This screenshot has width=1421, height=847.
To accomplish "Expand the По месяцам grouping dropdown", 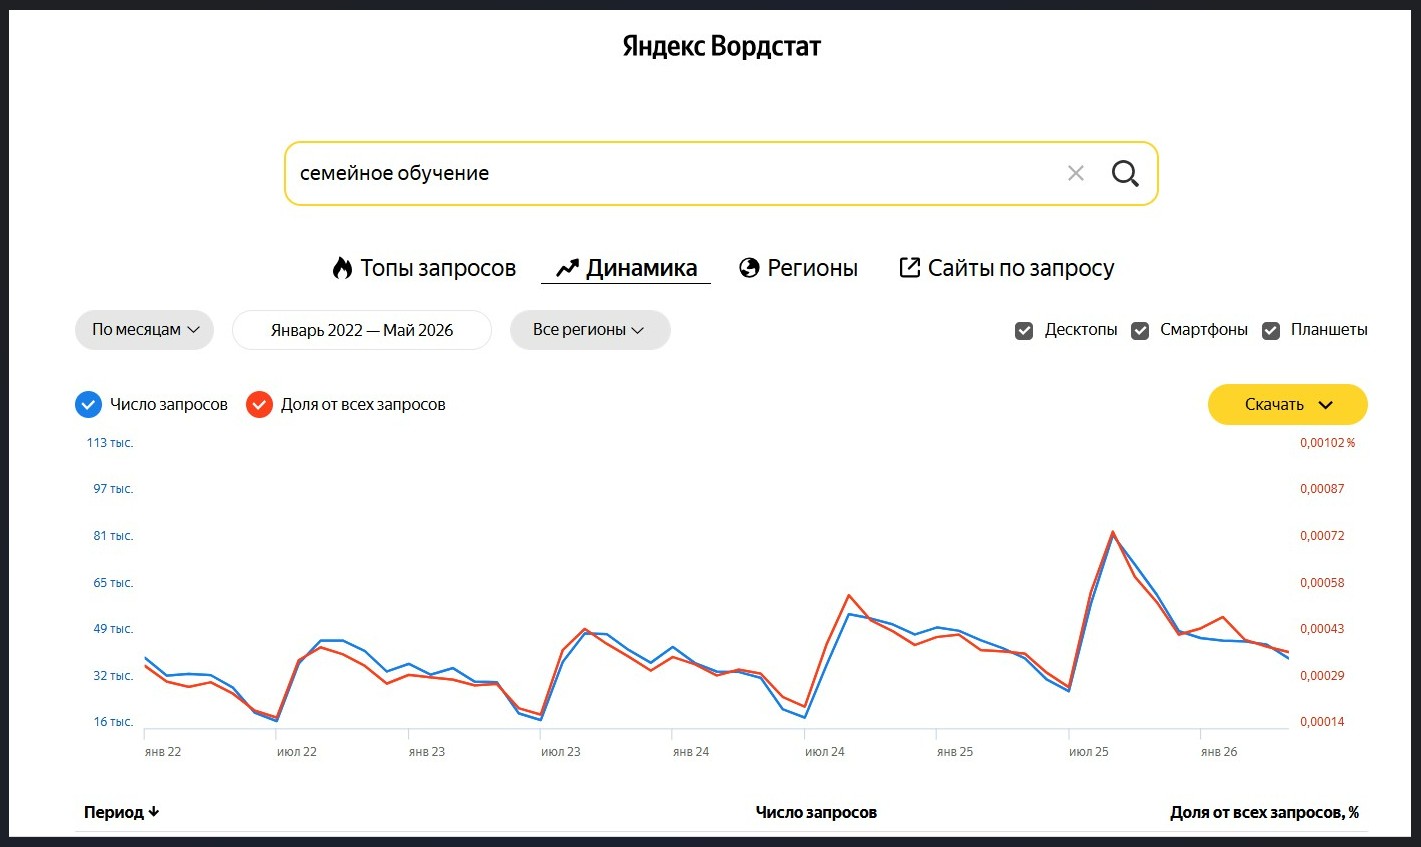I will point(145,330).
